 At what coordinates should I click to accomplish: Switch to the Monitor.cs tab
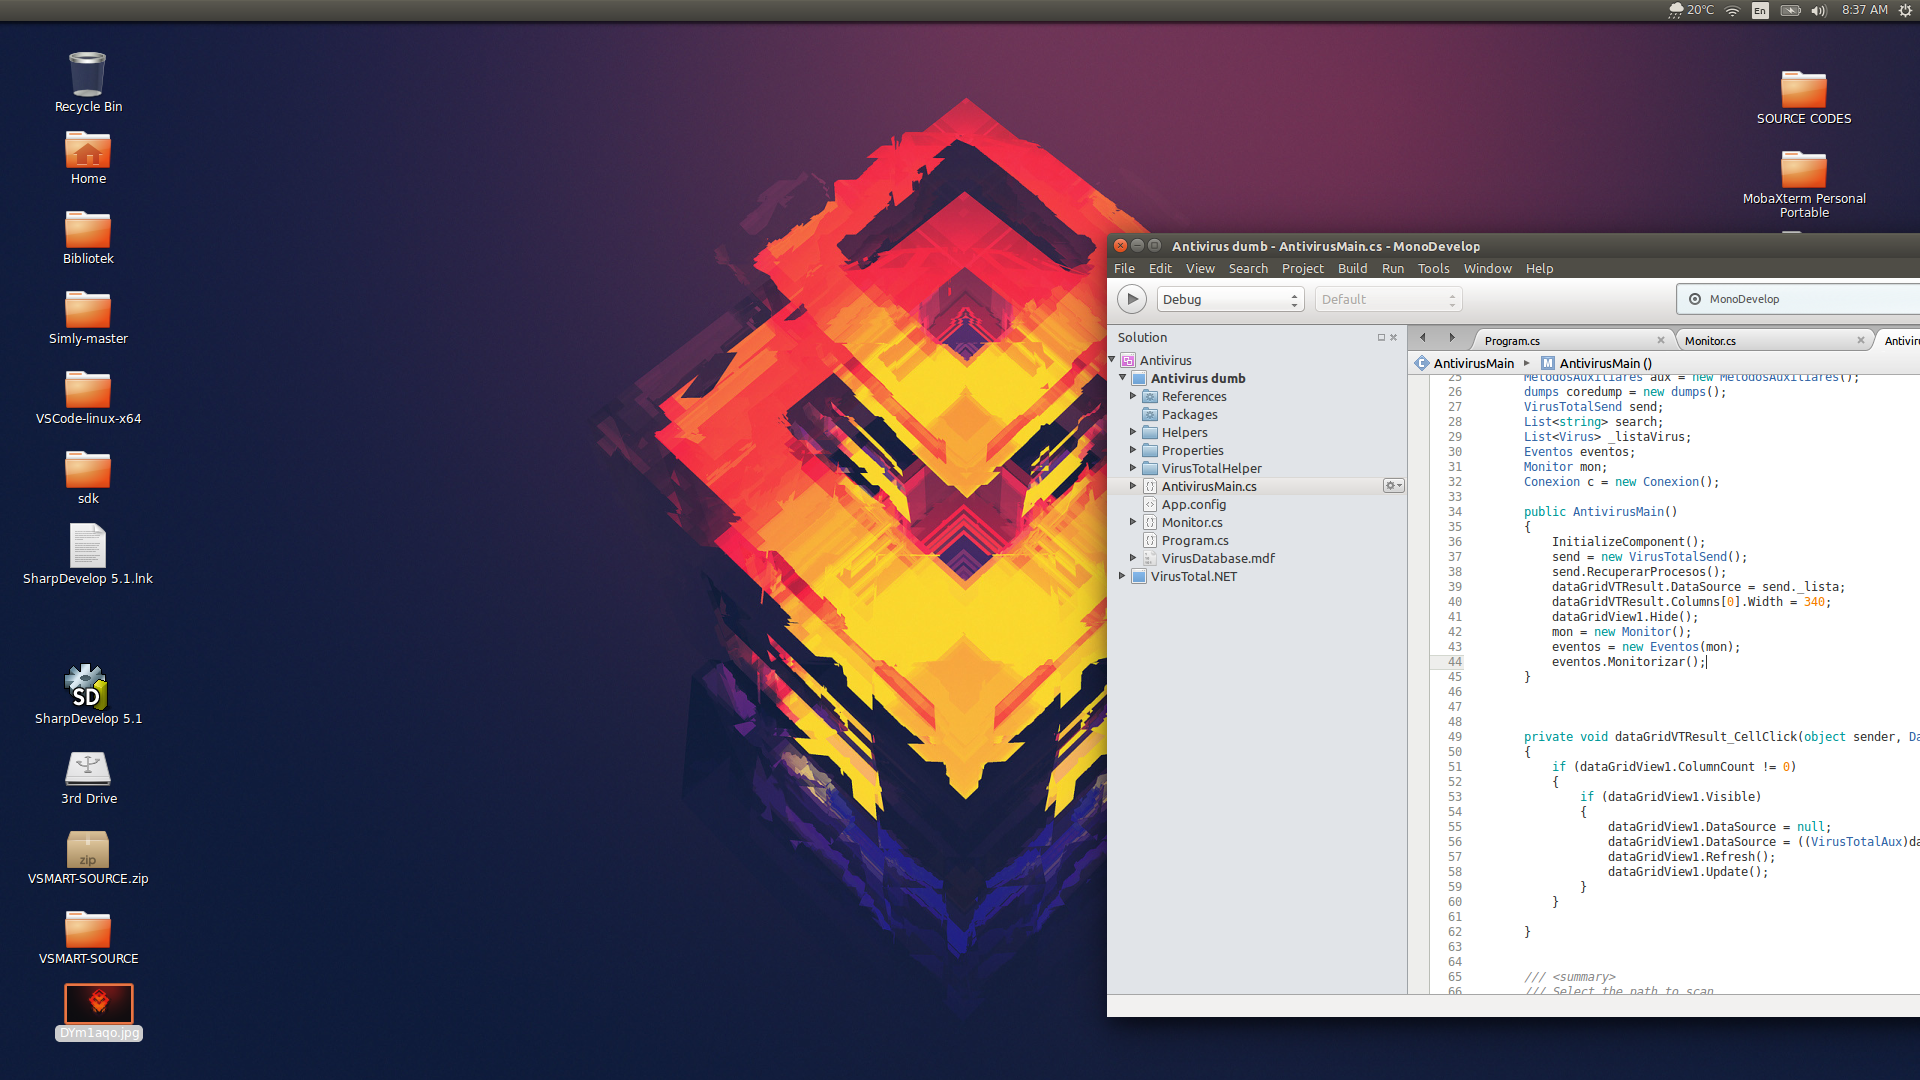[x=1710, y=341]
